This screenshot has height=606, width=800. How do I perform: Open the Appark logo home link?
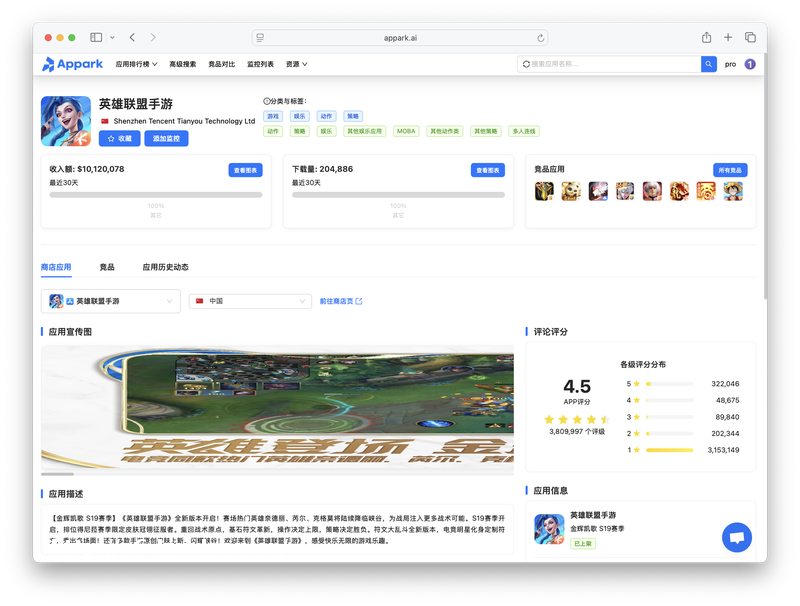click(72, 64)
